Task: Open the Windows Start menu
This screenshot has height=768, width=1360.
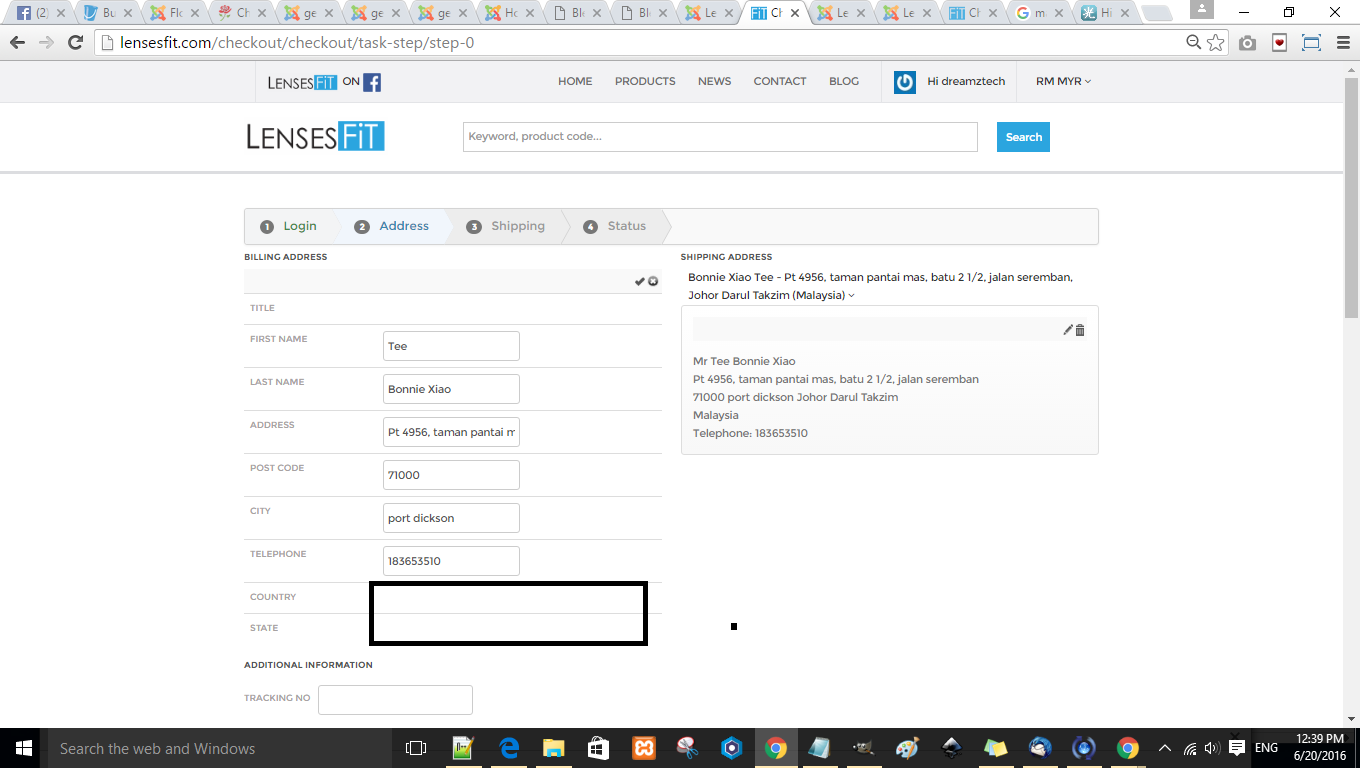Action: pos(24,748)
